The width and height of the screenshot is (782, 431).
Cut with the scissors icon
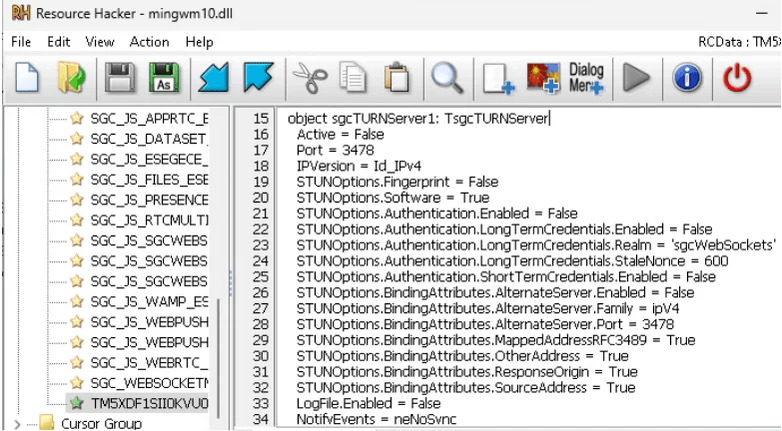(x=310, y=78)
